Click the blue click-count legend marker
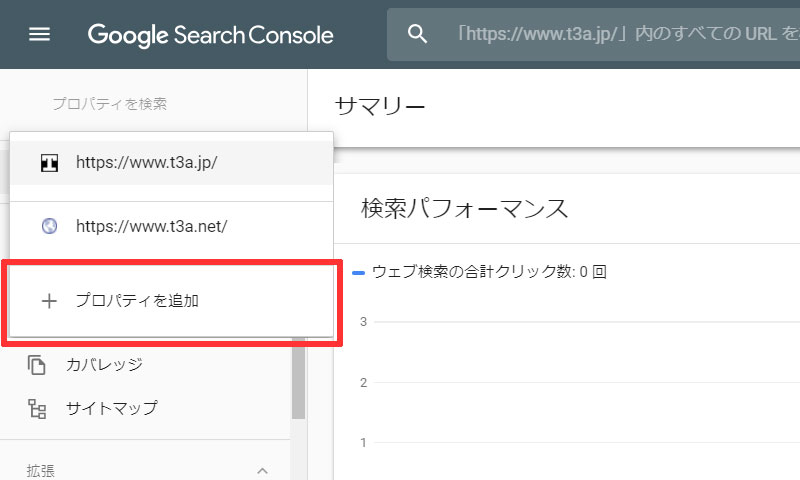 (x=359, y=273)
